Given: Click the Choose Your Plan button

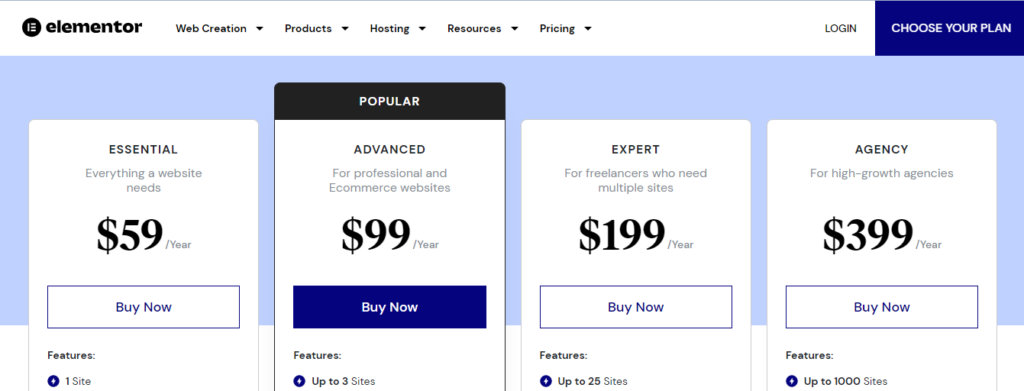Looking at the screenshot, I should [950, 28].
